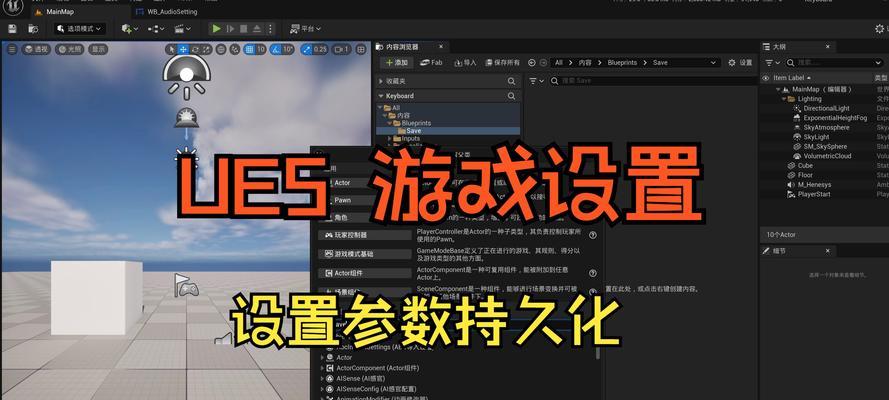Choose the scale tool
This screenshot has height=400, width=889.
(x=206, y=49)
